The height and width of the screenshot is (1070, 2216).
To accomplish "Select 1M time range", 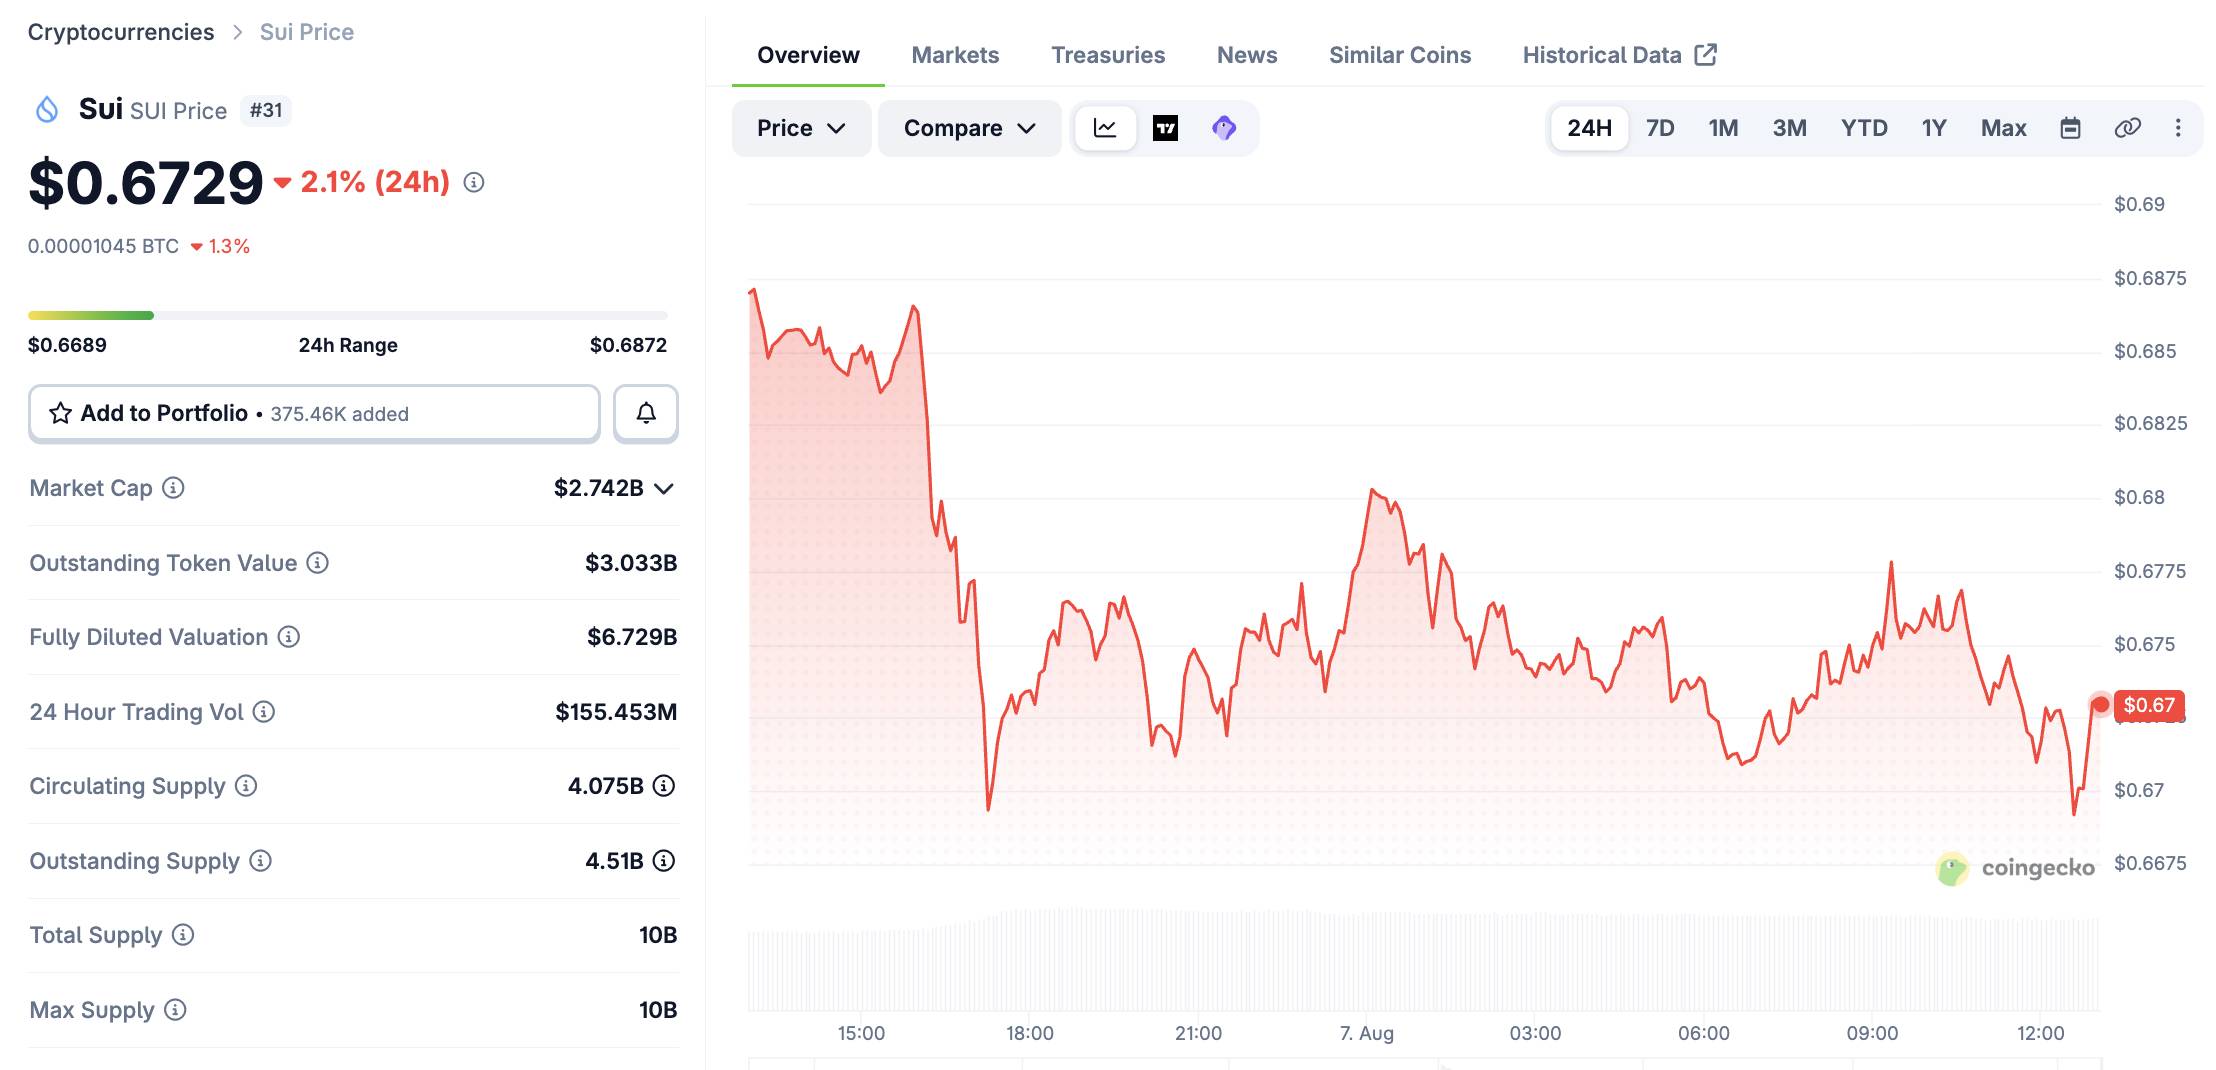I will [x=1723, y=128].
